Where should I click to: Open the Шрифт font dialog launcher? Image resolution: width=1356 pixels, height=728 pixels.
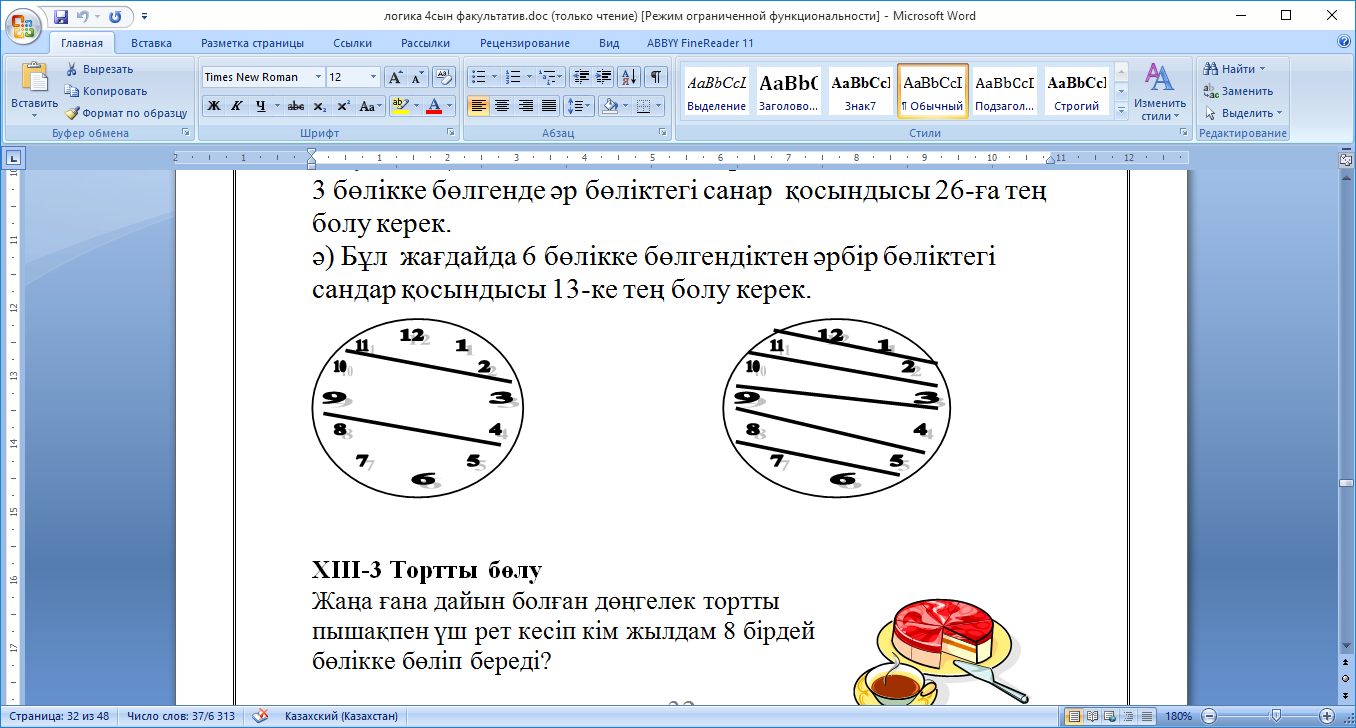coord(452,132)
